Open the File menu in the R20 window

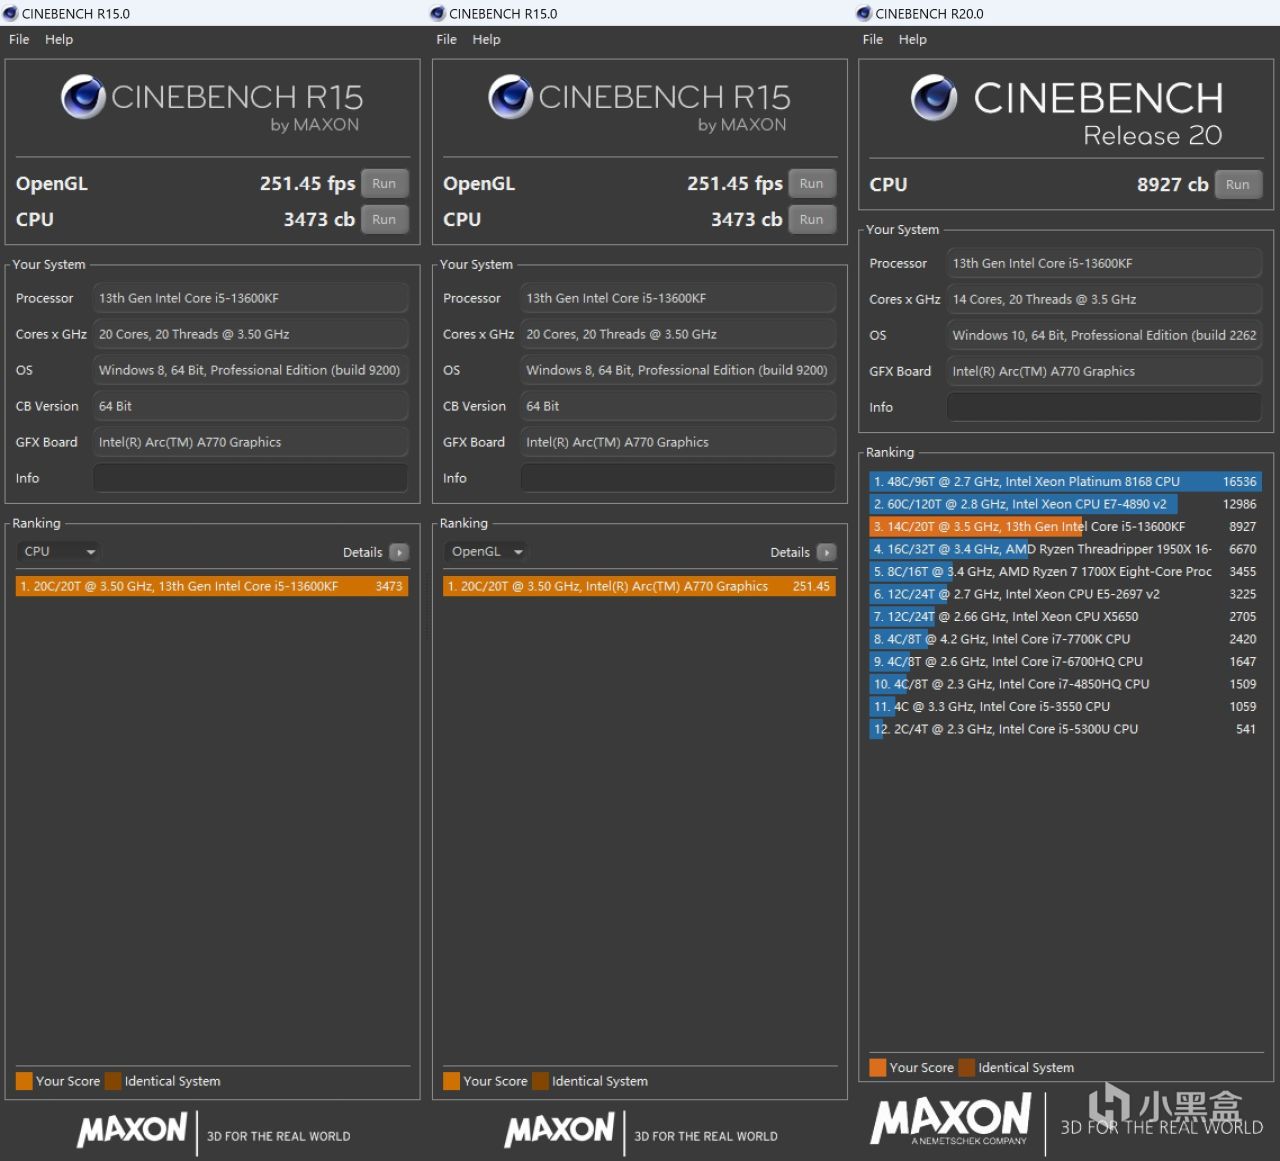point(873,39)
